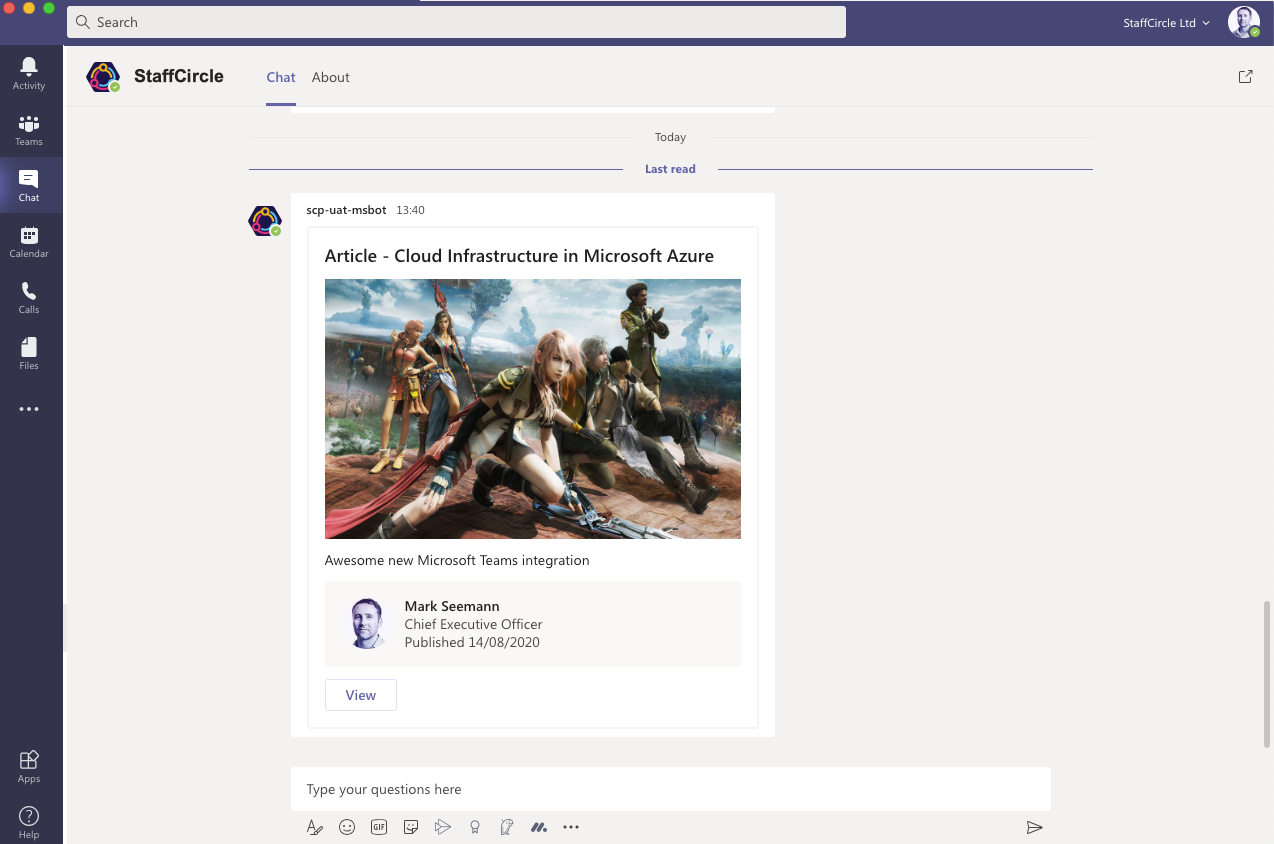This screenshot has height=844, width=1274.
Task: Click the 'Mark Seemann' author name
Action: pyautogui.click(x=452, y=606)
